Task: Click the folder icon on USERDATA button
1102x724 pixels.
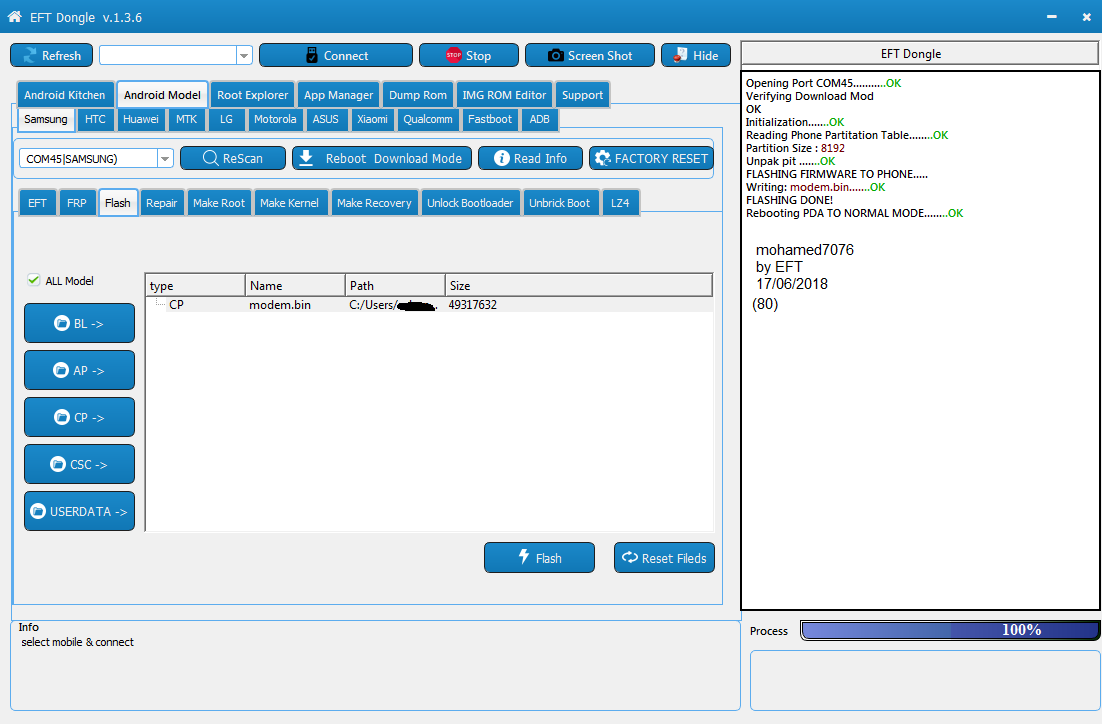Action: coord(38,511)
